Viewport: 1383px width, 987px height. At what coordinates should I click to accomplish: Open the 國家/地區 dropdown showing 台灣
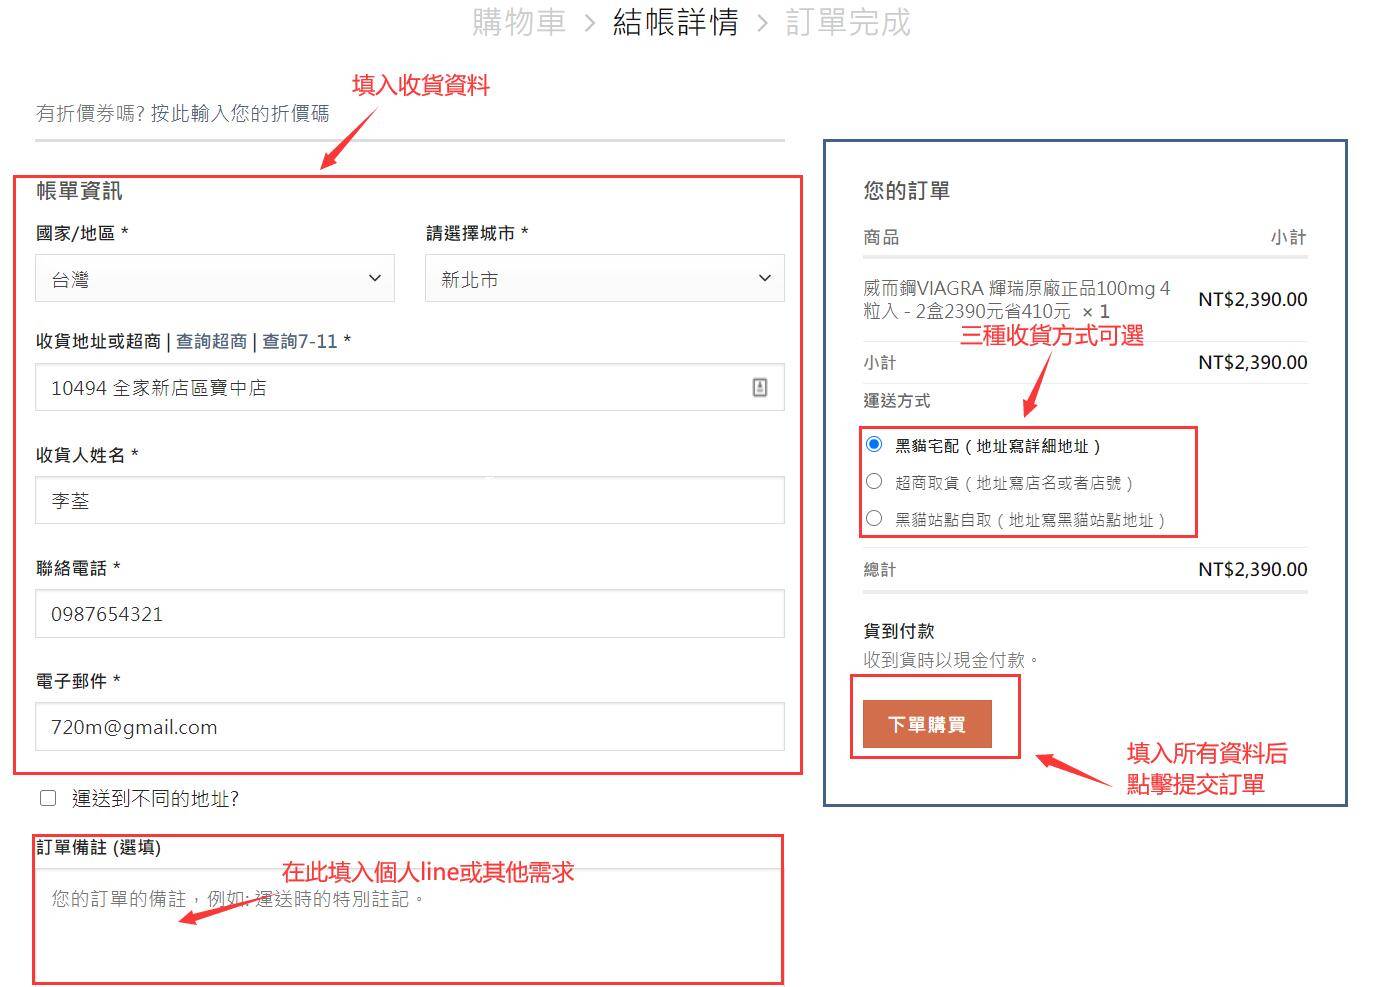pos(215,278)
